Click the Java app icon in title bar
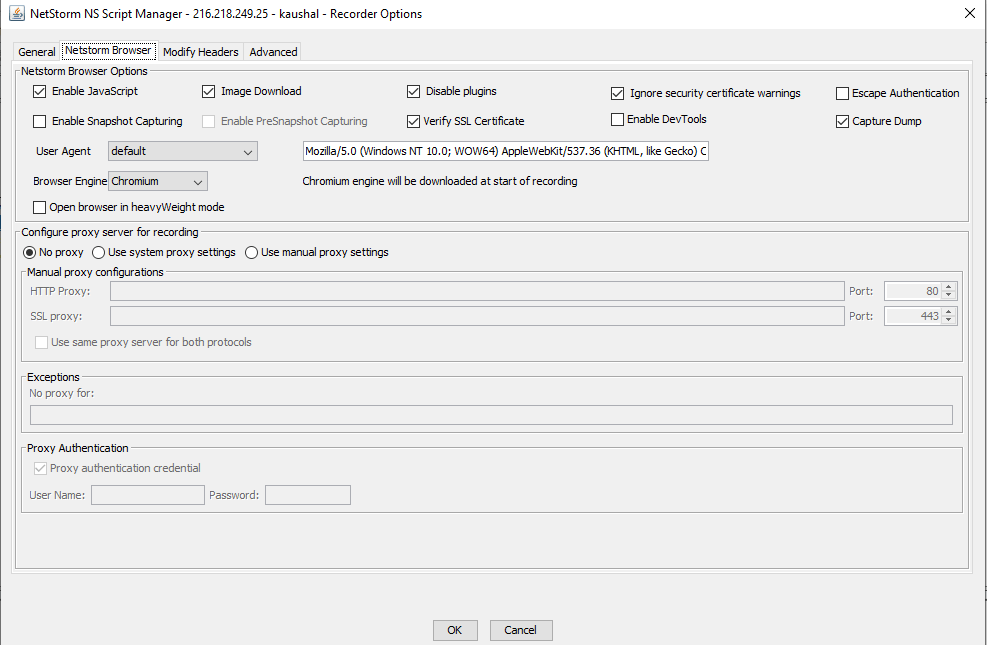The height and width of the screenshot is (645, 987). click(17, 13)
